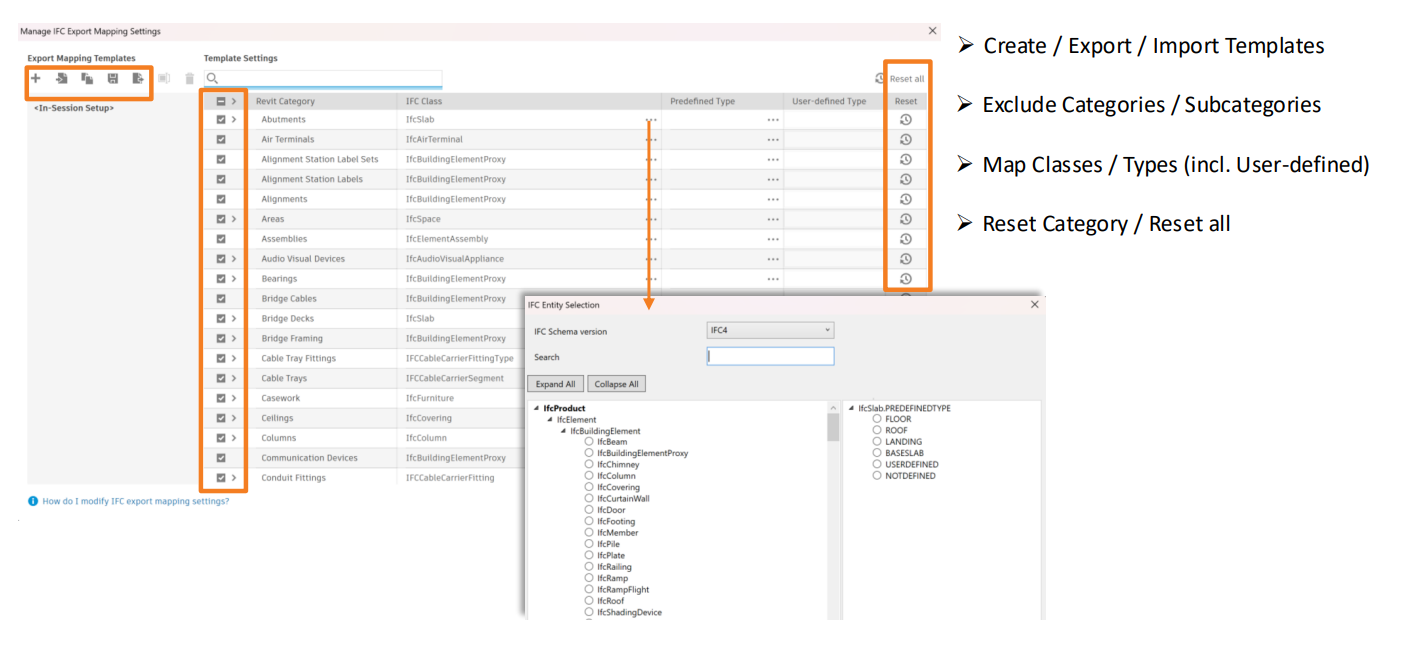Click the Reset all button
This screenshot has width=1411, height=653.
pyautogui.click(x=899, y=79)
